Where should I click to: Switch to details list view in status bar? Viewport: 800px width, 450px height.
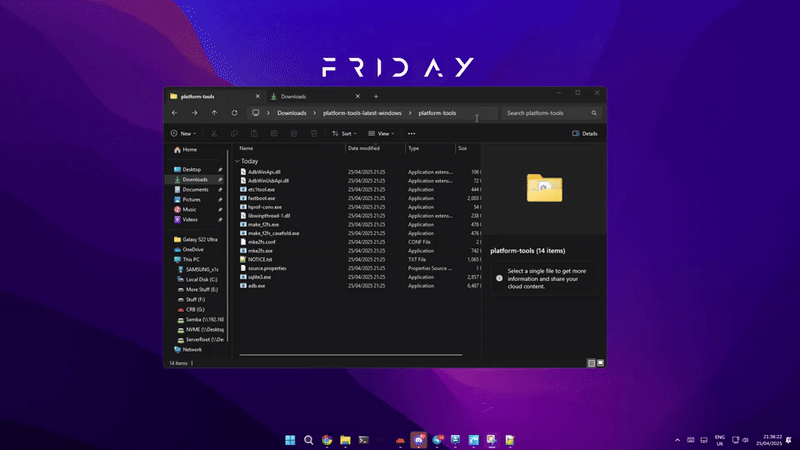[x=591, y=363]
